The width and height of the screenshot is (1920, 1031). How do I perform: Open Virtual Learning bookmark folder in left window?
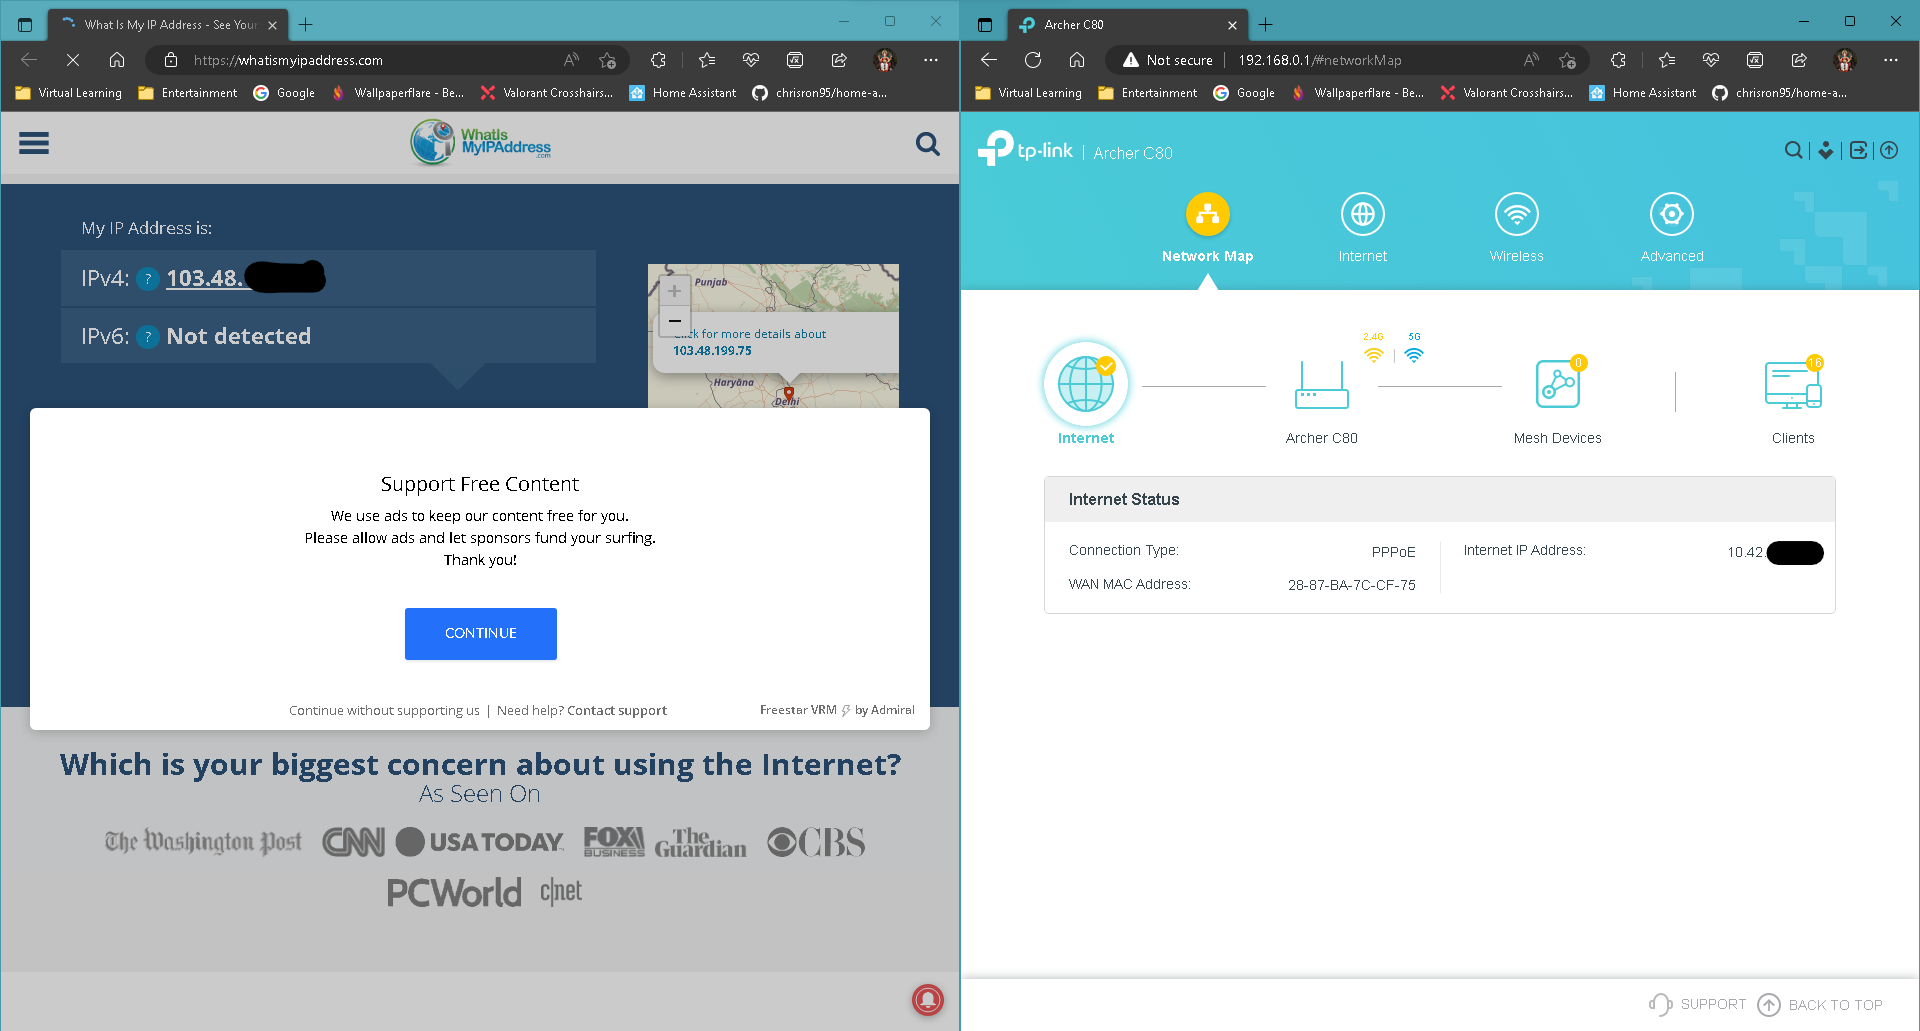tap(69, 93)
